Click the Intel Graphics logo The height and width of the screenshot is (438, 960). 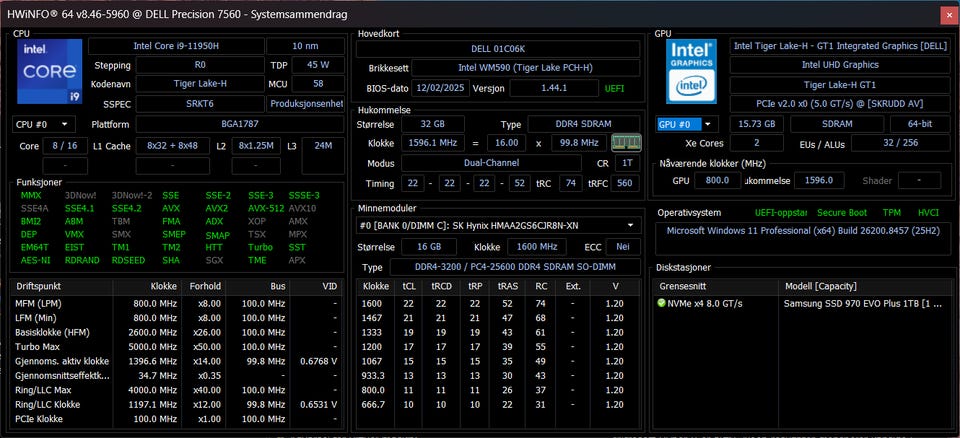click(x=691, y=71)
